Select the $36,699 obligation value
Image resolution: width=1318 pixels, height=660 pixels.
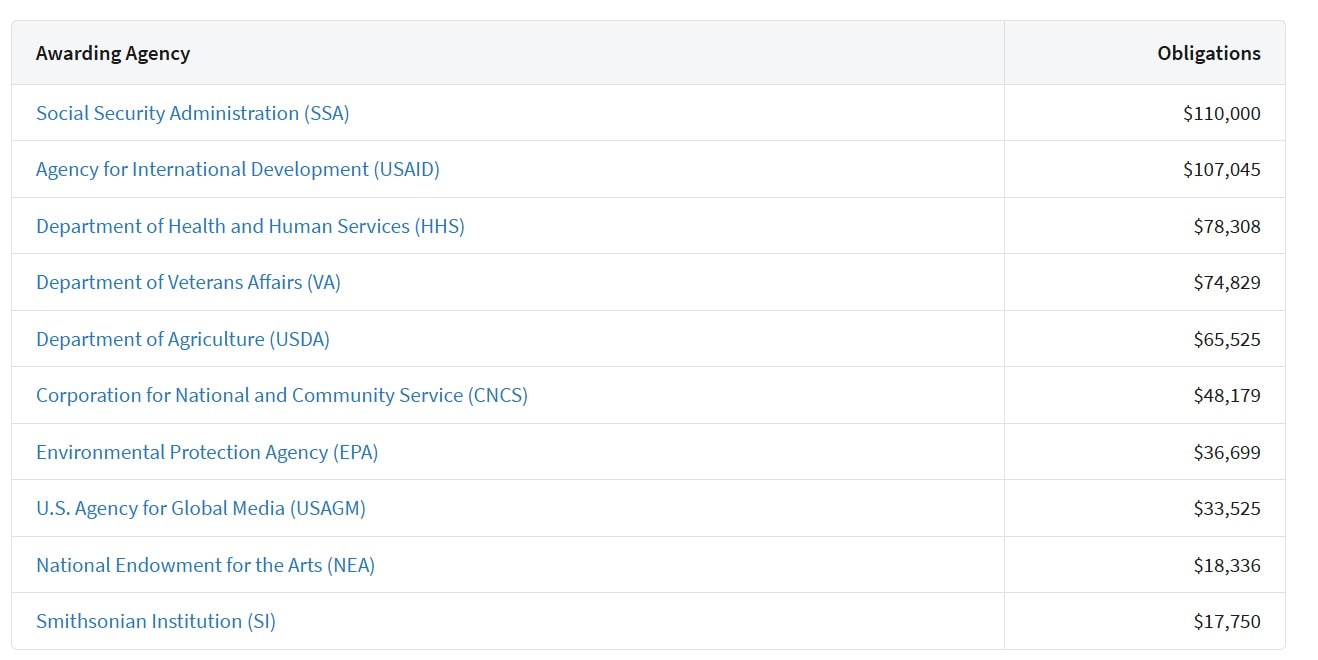pos(1227,452)
